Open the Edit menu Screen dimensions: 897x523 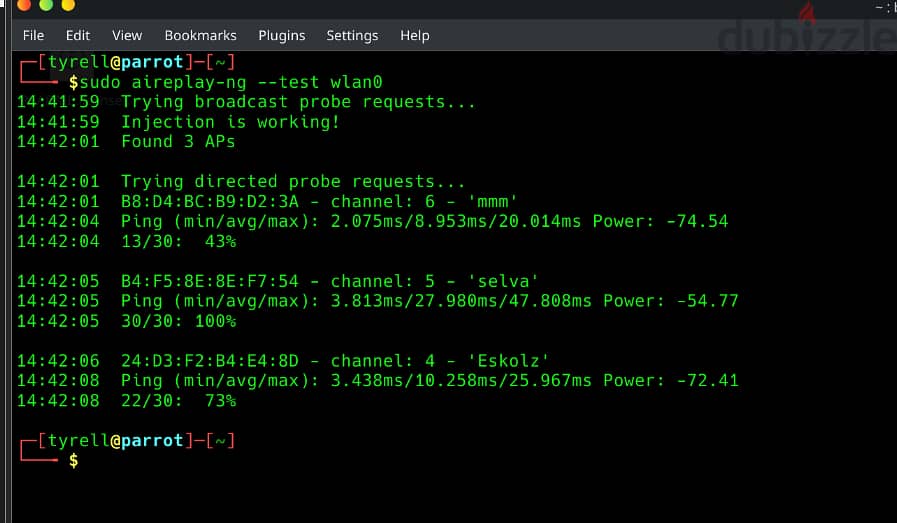click(x=78, y=35)
